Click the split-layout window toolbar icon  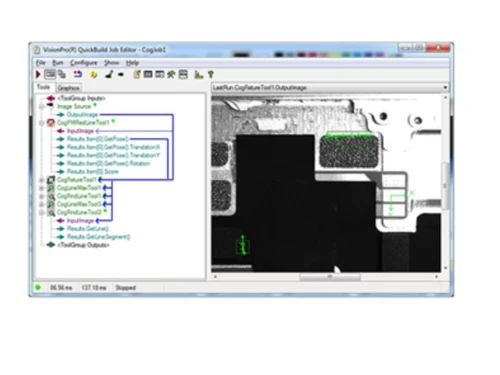coord(183,74)
